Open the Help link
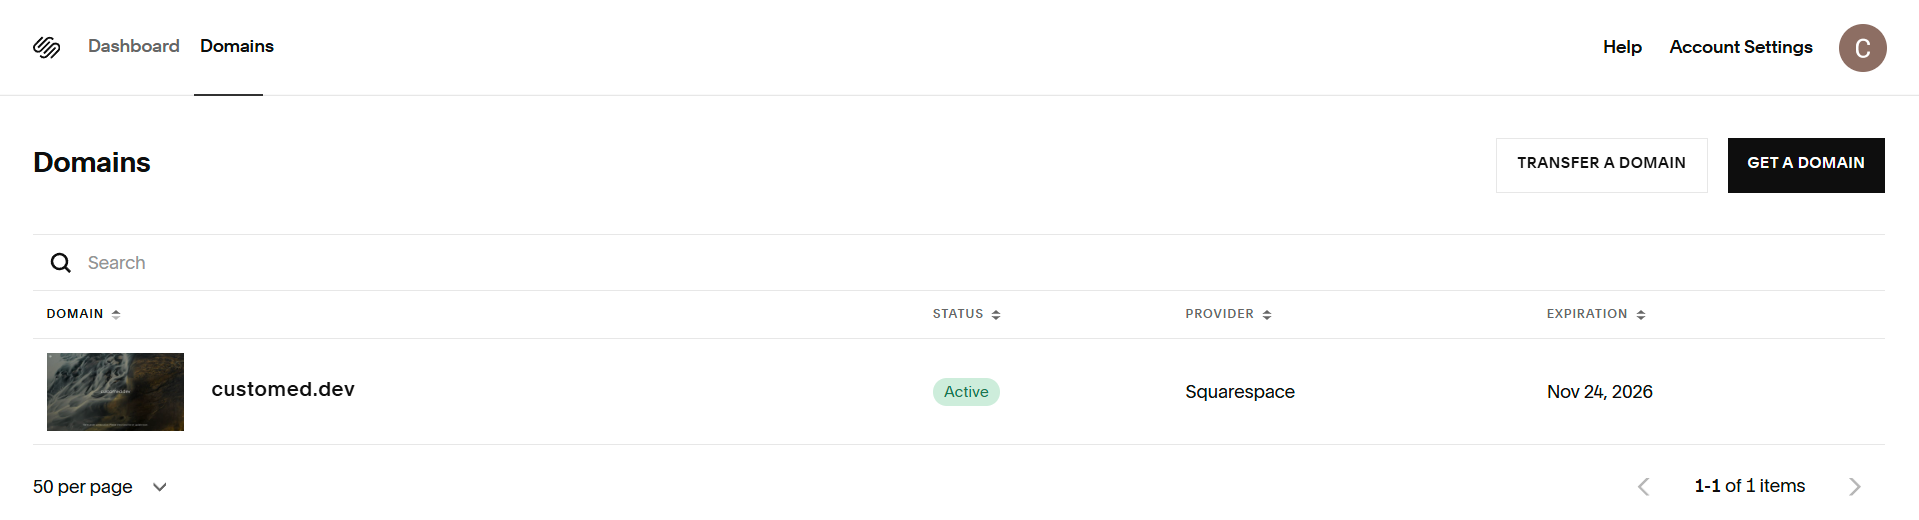Image resolution: width=1919 pixels, height=520 pixels. 1622,47
